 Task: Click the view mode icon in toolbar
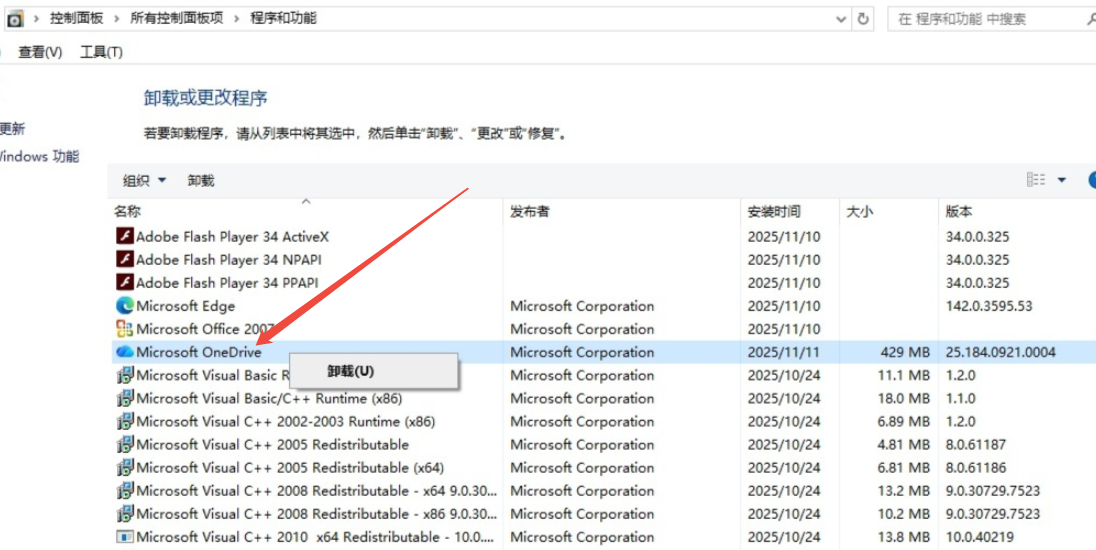click(1036, 180)
